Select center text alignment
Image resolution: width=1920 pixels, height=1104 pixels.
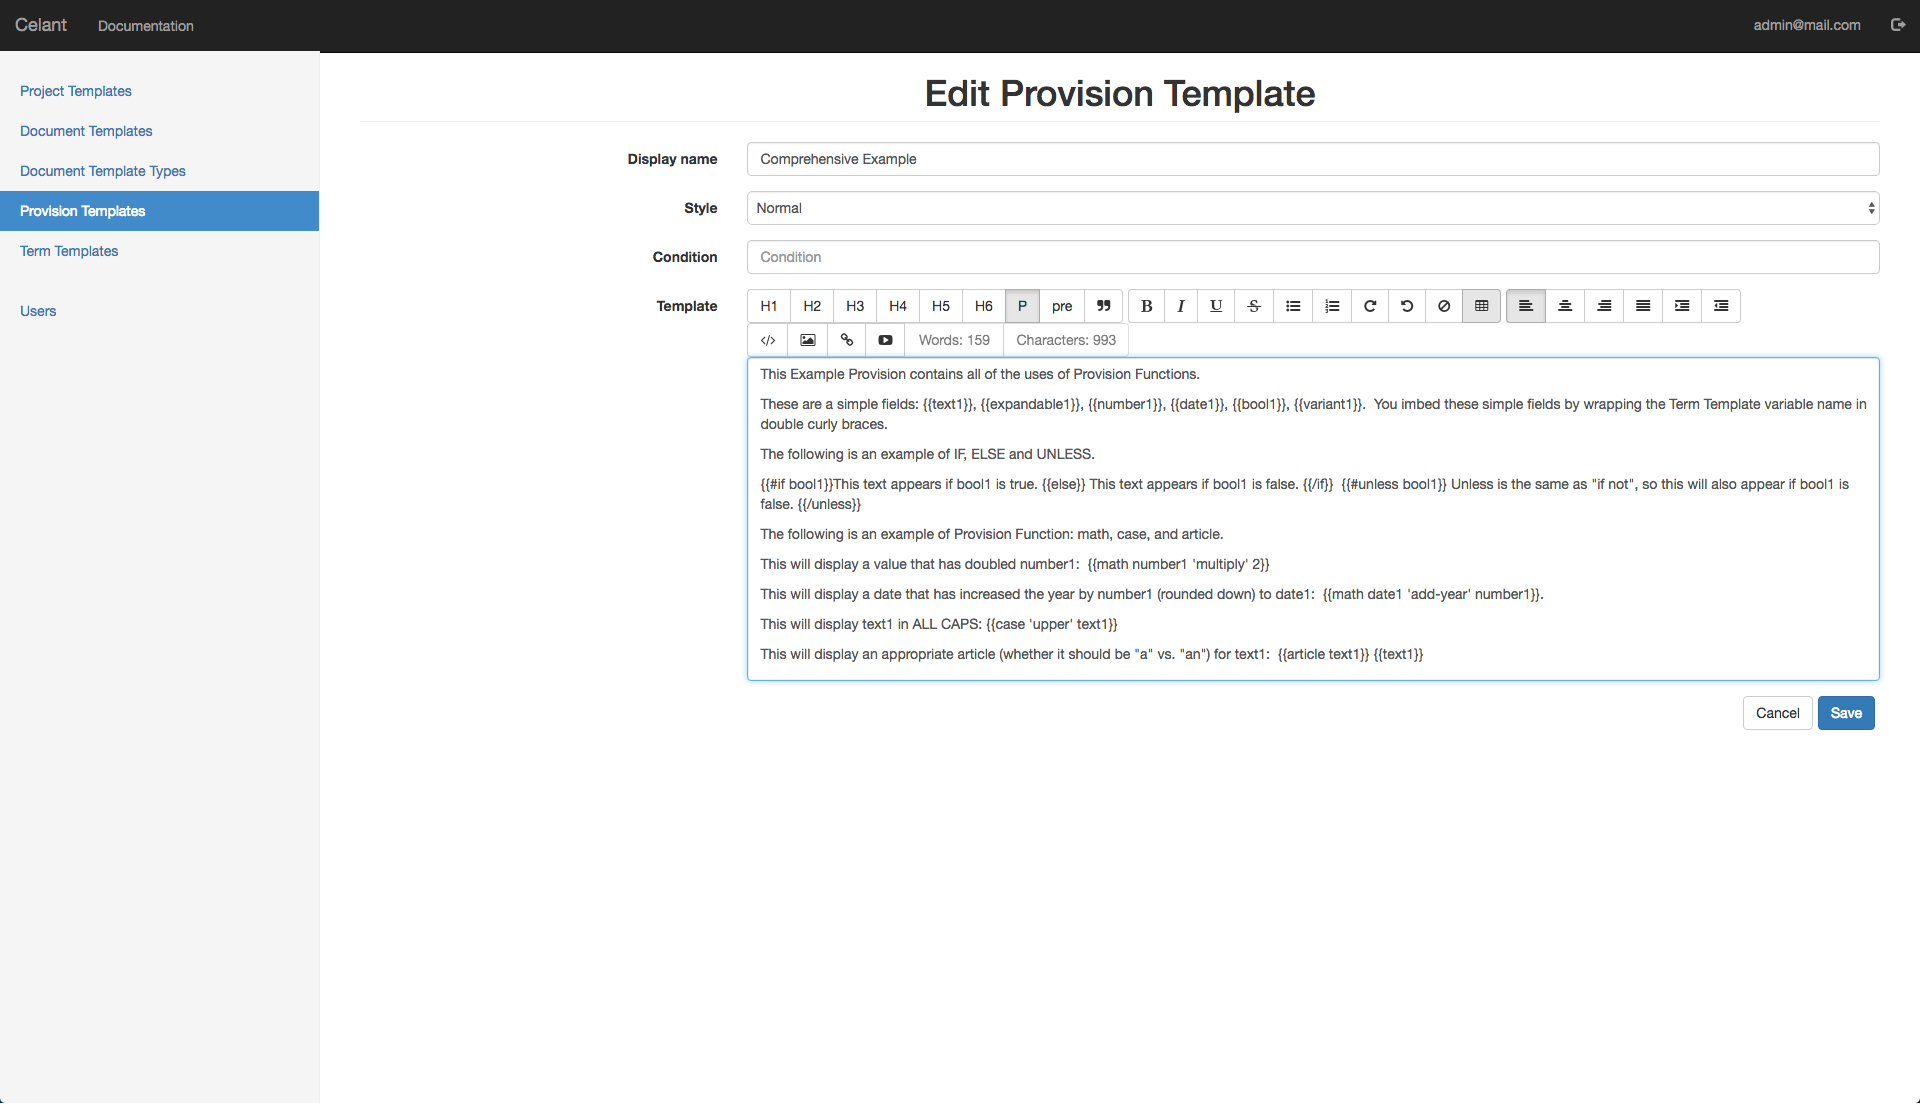pyautogui.click(x=1564, y=306)
